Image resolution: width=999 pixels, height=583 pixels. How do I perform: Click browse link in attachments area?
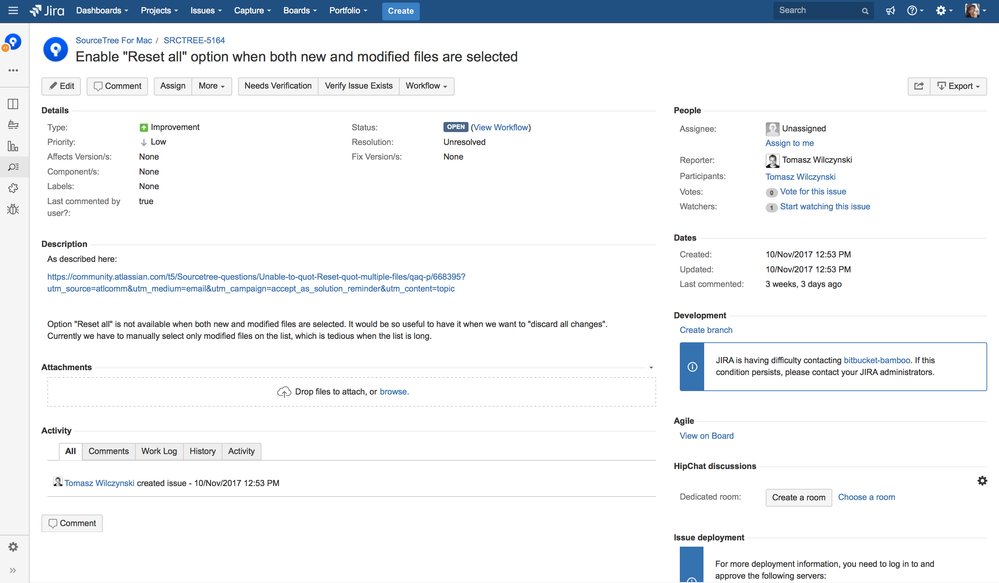(x=393, y=392)
